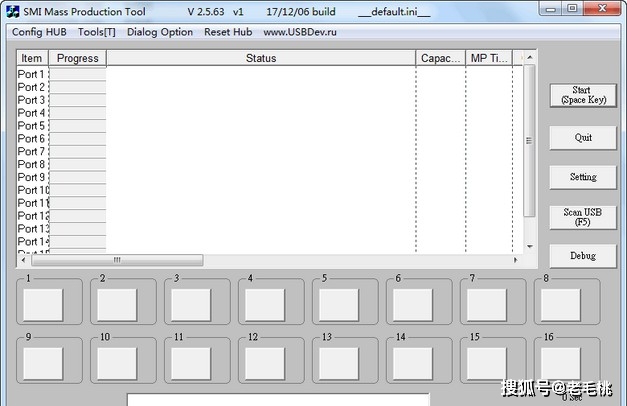Click the Debug button
627x406 pixels.
click(583, 256)
